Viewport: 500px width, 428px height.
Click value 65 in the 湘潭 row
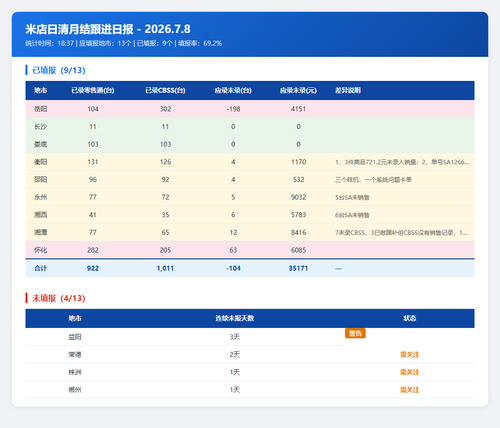[165, 232]
